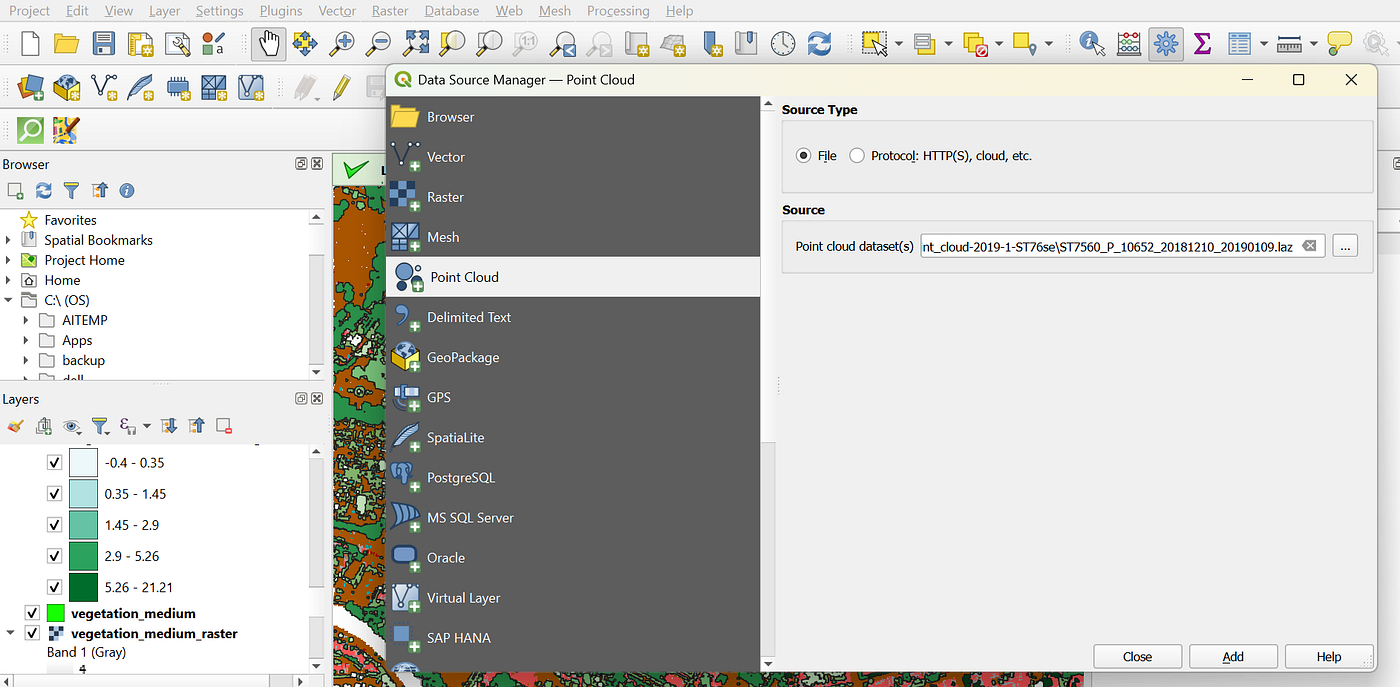The width and height of the screenshot is (1400, 687).
Task: Click the Help button in Data Source Manager
Action: pyautogui.click(x=1329, y=656)
